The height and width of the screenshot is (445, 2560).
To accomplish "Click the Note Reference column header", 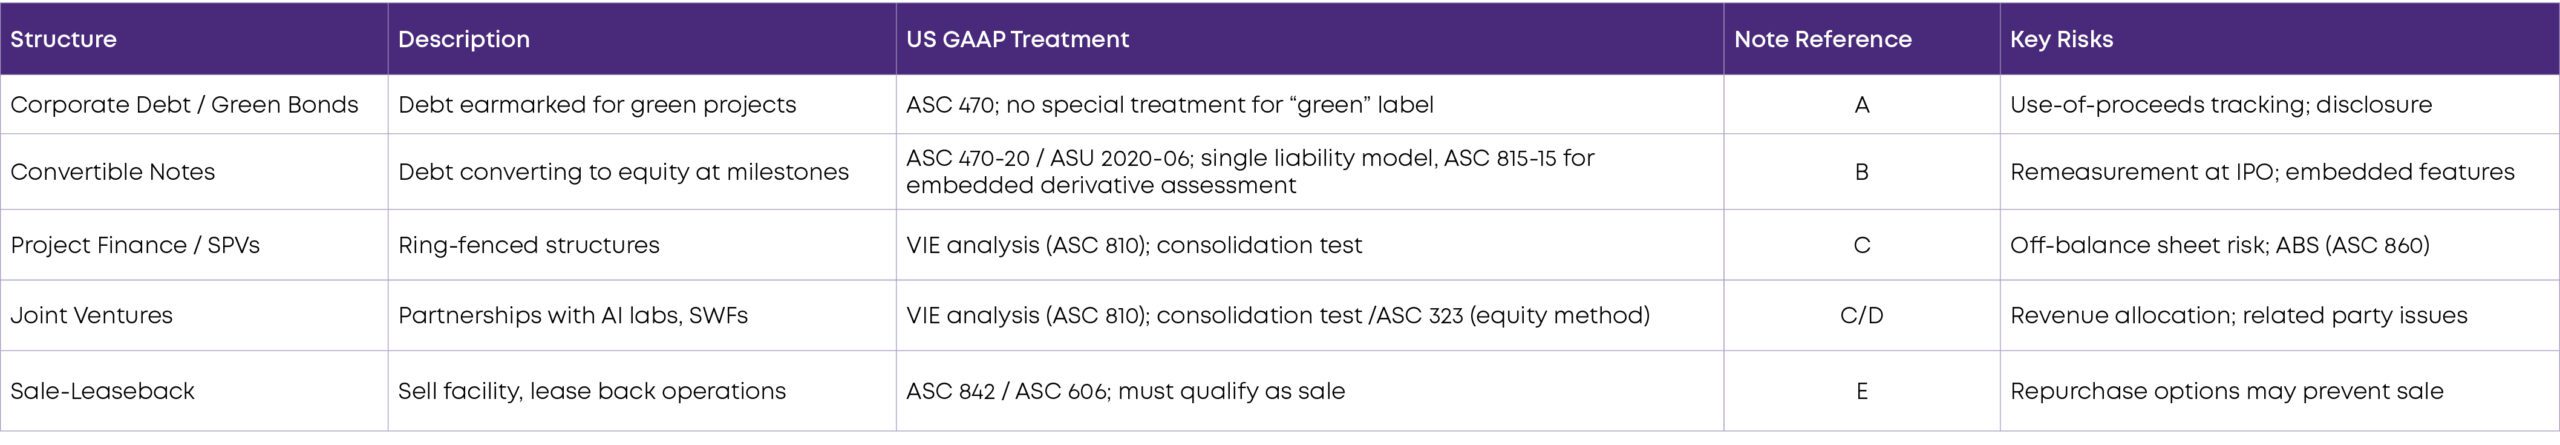I will click(x=1822, y=39).
